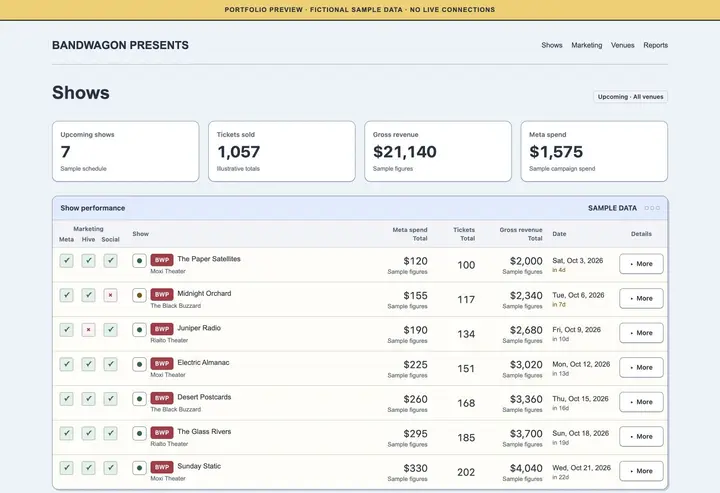Click the 185 tickets value

pos(466,437)
